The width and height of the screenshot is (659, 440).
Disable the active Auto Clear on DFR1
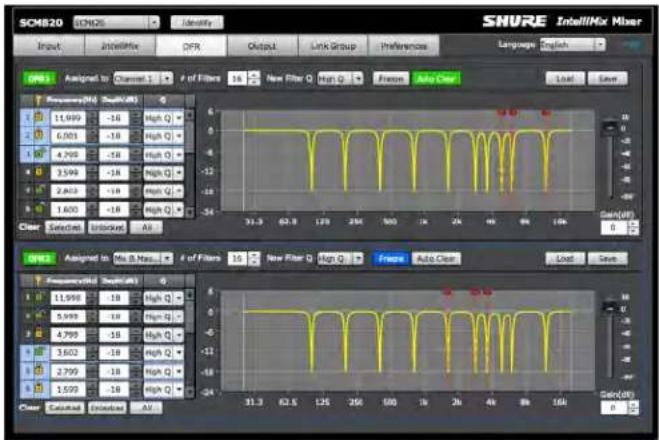click(x=436, y=79)
